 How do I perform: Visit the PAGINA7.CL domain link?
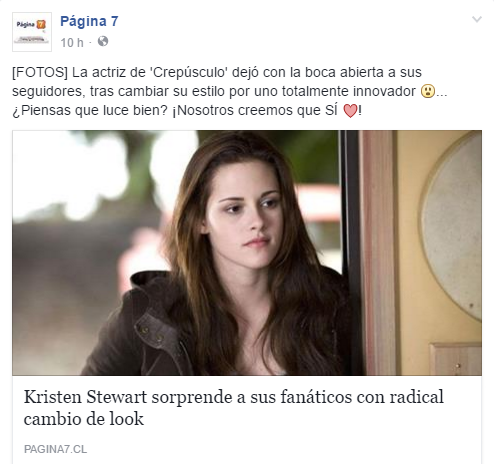tap(55, 449)
